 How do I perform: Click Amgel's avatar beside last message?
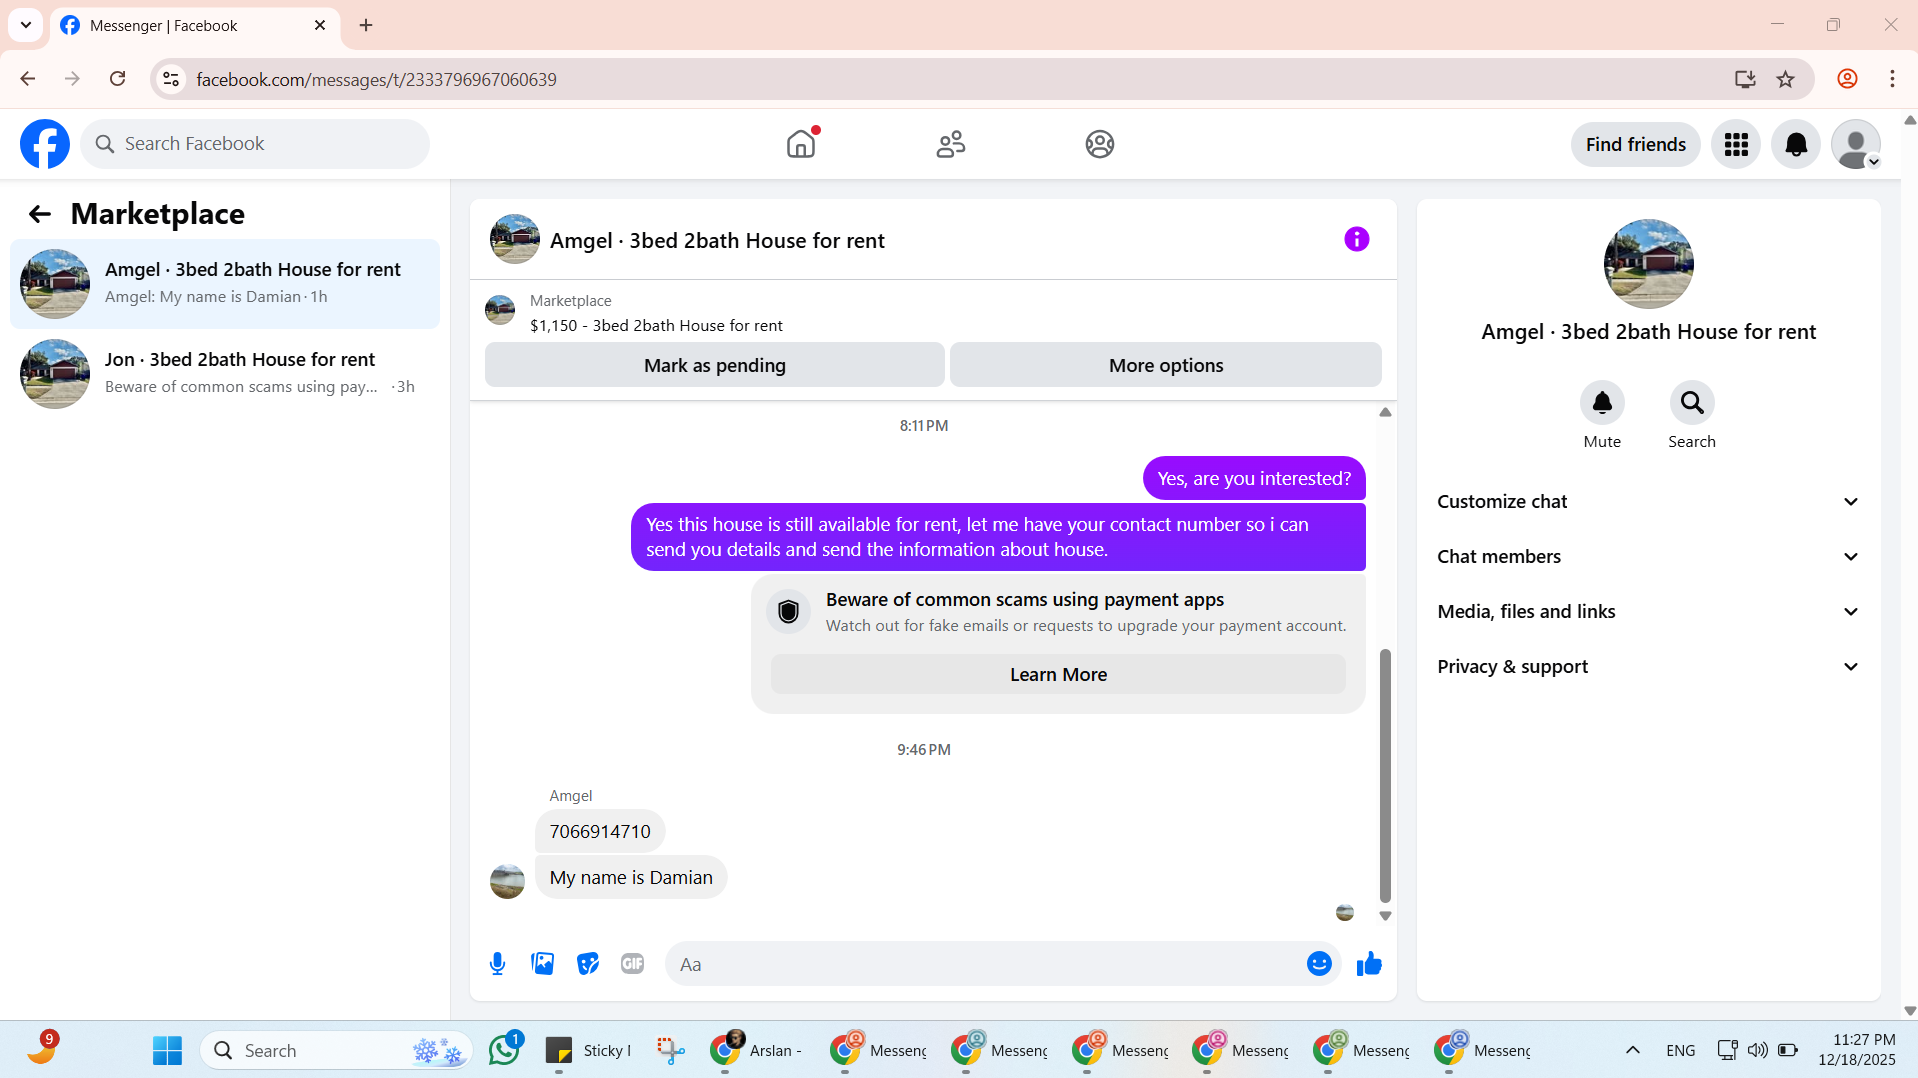[x=507, y=881]
